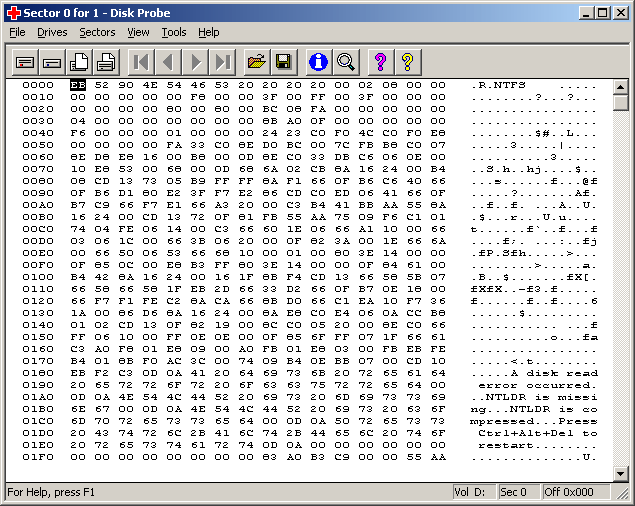Click the ASCII text 'restart........'
Screen dimensions: 635x506
pos(538,445)
